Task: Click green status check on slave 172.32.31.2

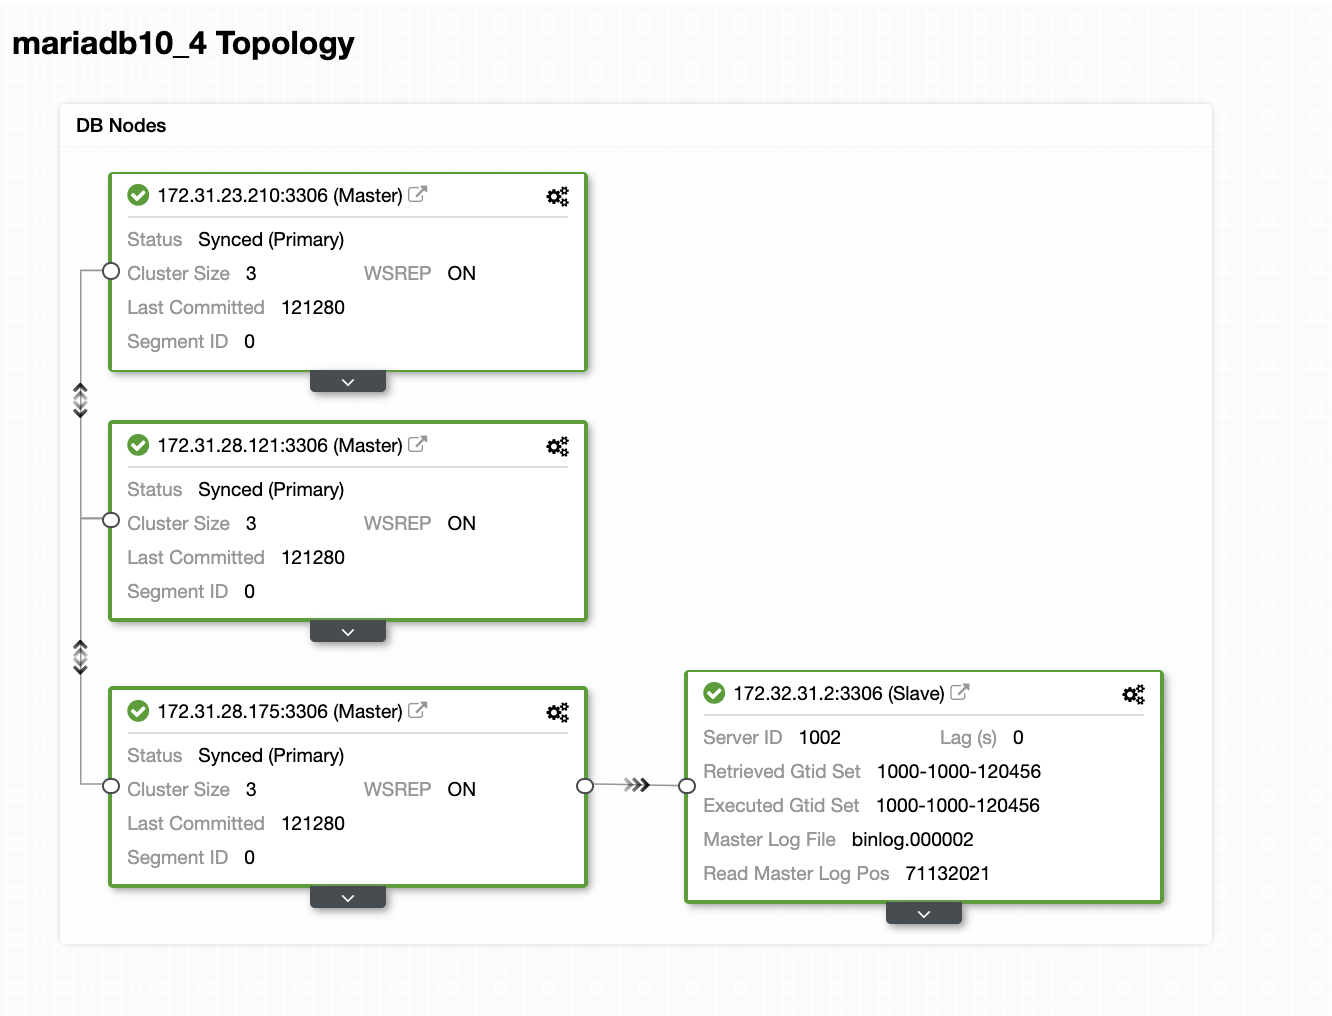Action: coord(715,693)
